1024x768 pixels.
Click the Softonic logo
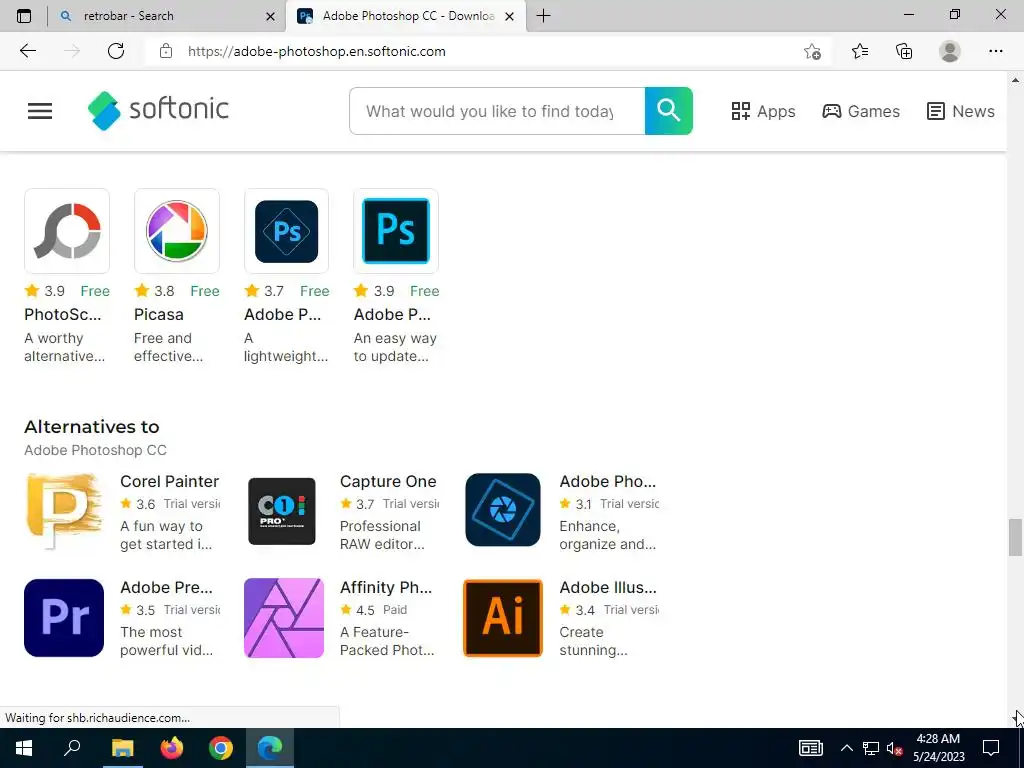pos(158,110)
